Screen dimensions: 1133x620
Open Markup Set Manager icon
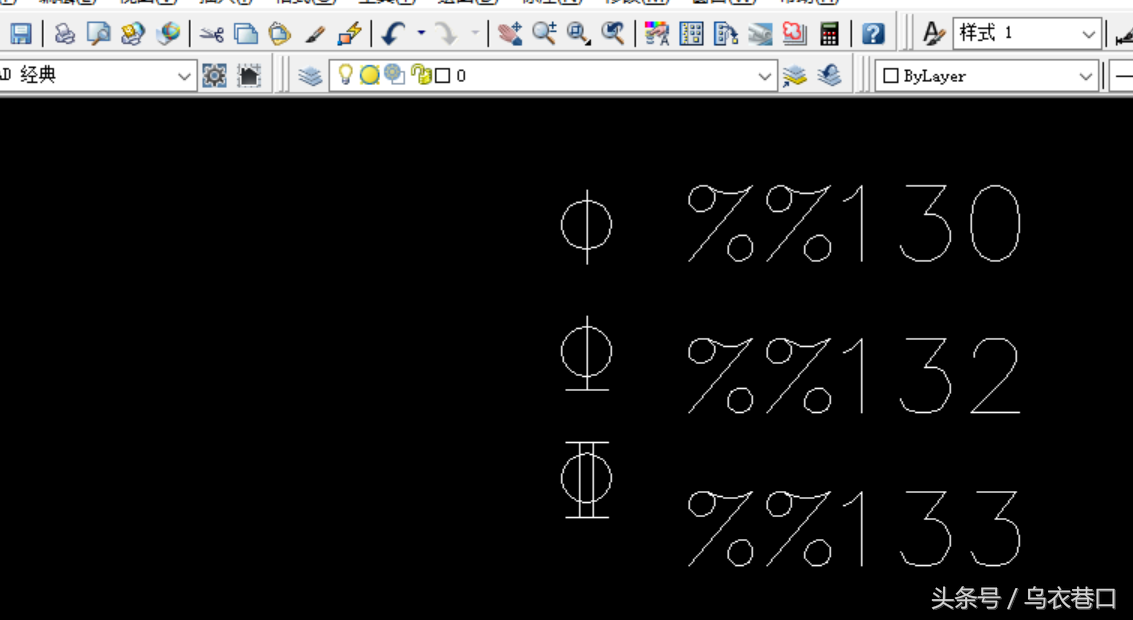[795, 33]
